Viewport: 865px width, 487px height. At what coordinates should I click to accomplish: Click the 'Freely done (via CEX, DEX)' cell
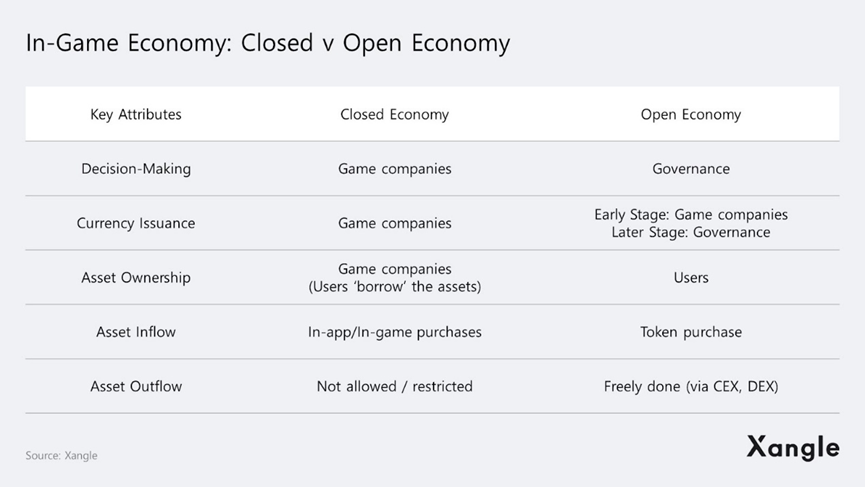coord(691,386)
